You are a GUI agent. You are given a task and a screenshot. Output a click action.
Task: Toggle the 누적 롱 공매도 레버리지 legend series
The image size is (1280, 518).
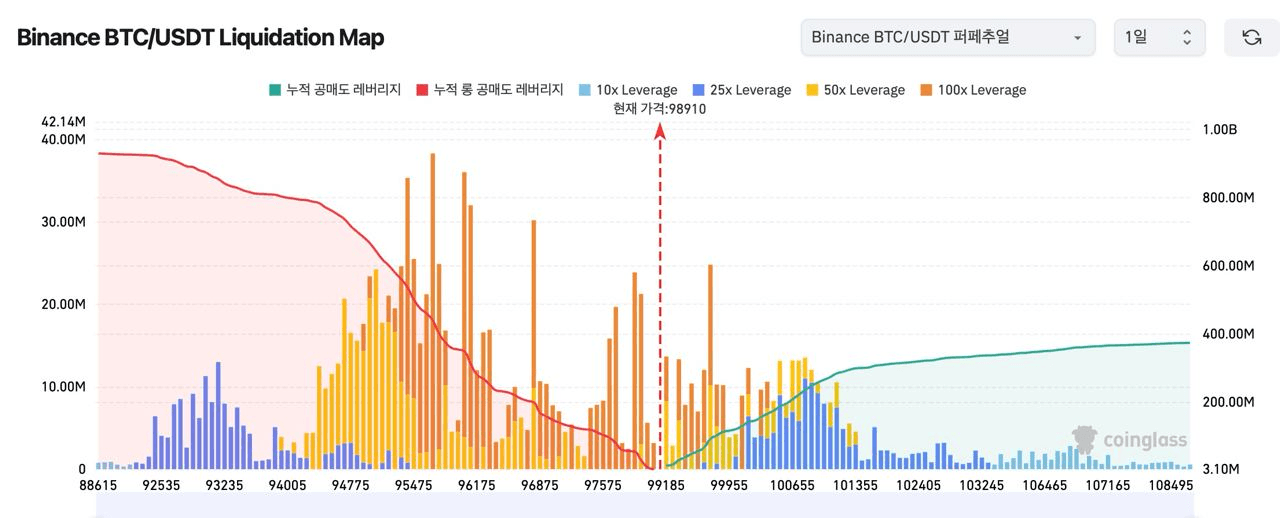tap(489, 90)
